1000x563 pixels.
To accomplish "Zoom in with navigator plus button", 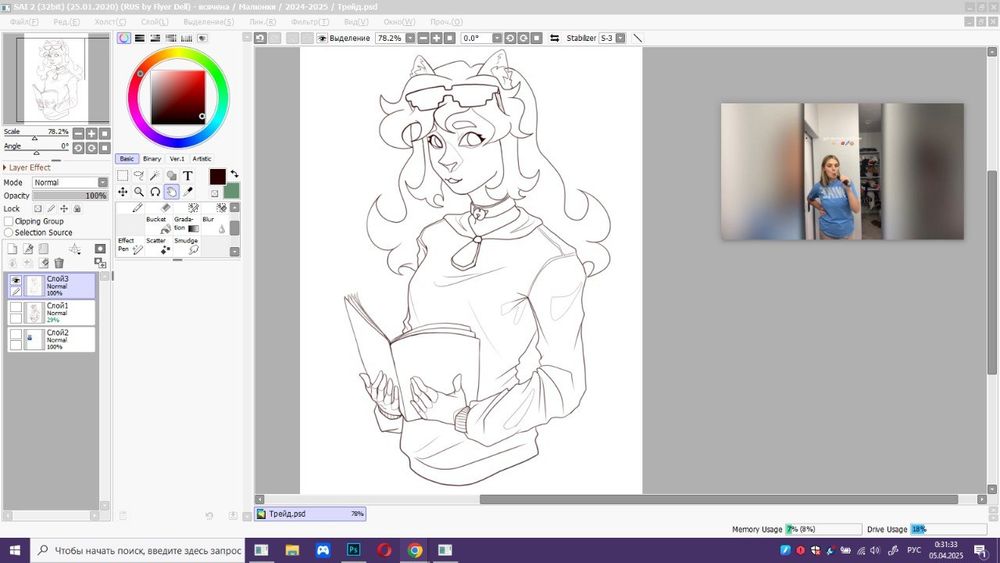I will pyautogui.click(x=91, y=133).
